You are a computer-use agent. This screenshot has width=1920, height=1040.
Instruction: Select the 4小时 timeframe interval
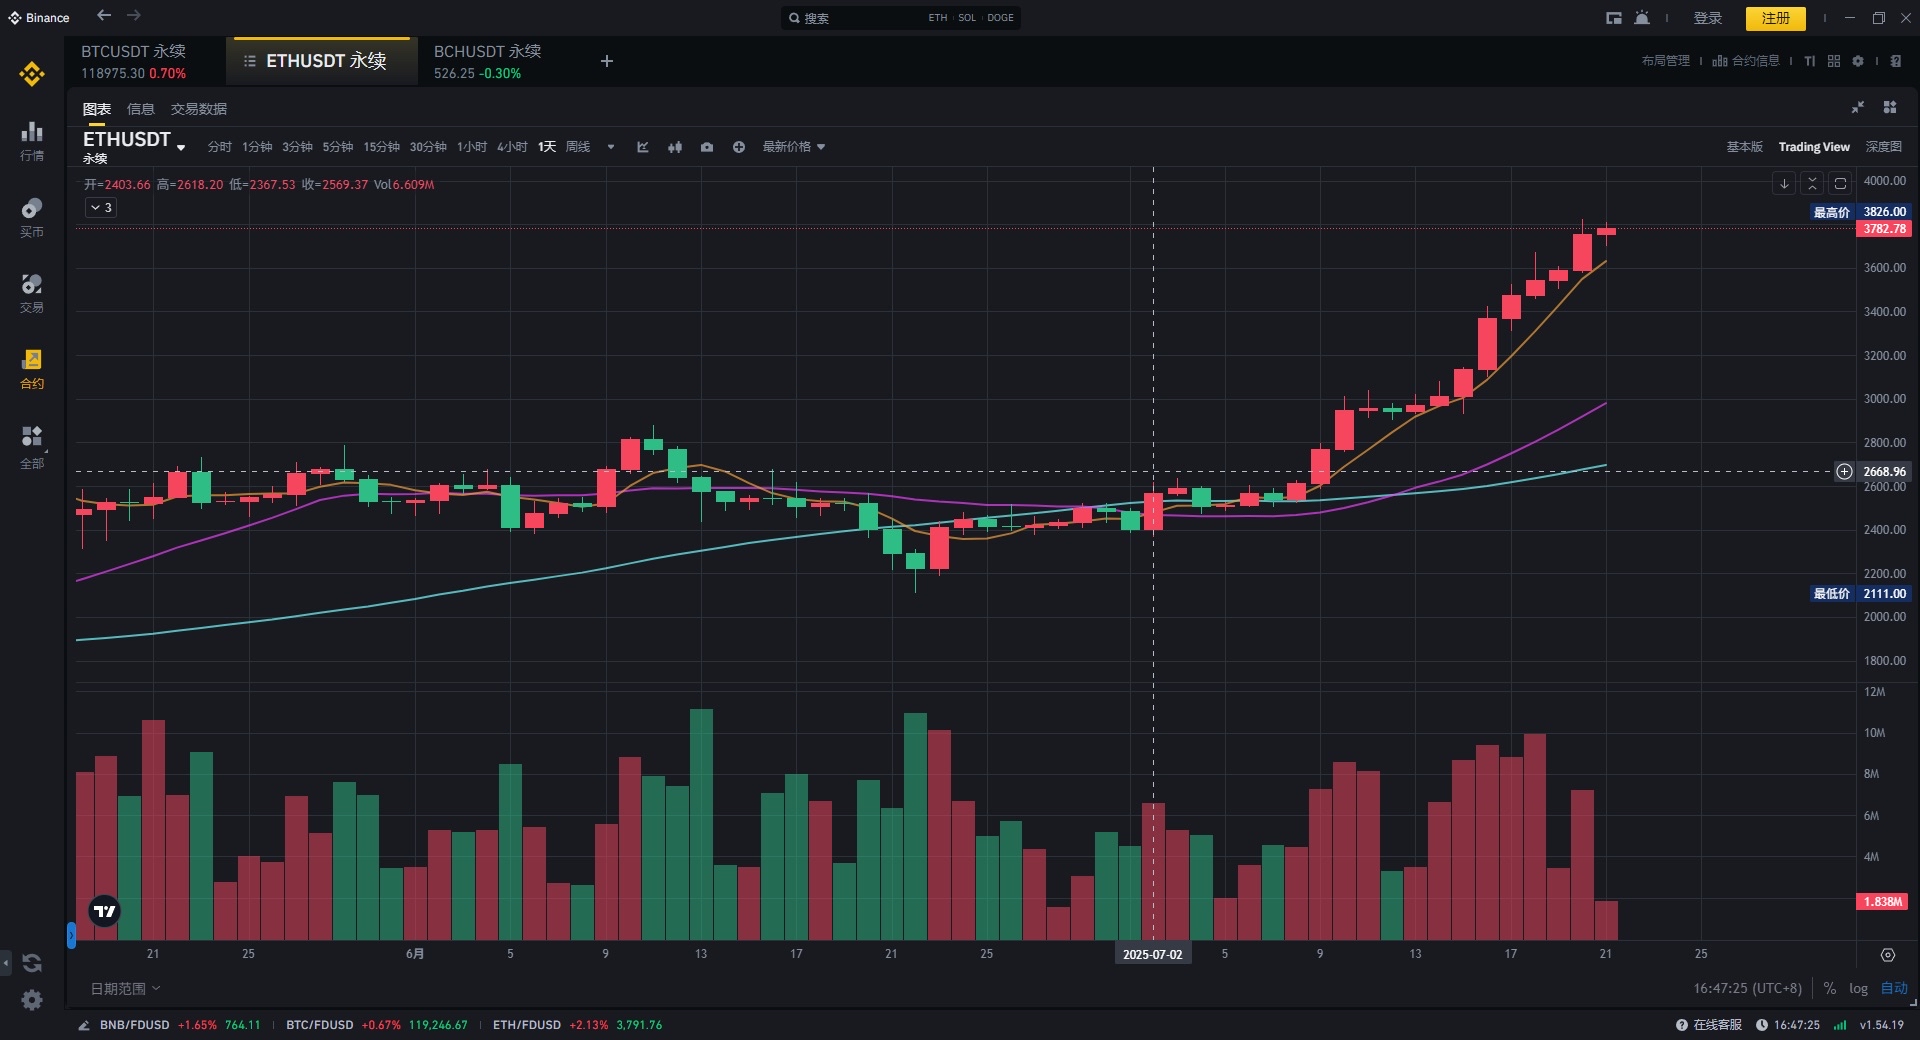[512, 147]
